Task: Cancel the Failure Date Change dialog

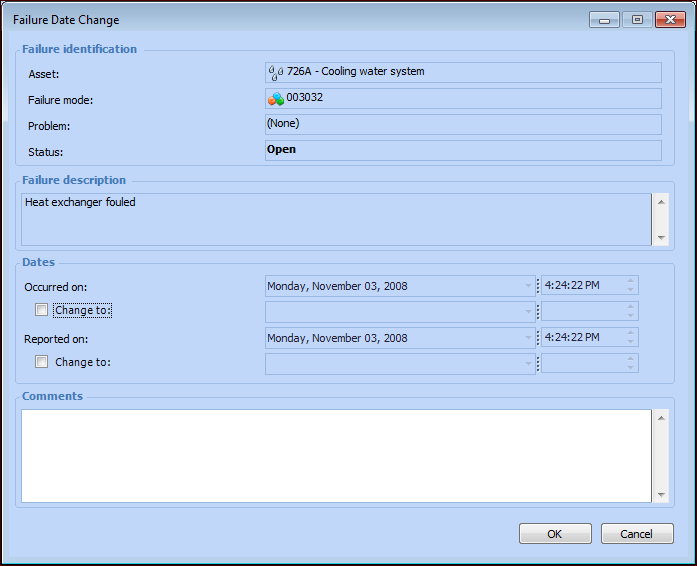Action: tap(637, 534)
